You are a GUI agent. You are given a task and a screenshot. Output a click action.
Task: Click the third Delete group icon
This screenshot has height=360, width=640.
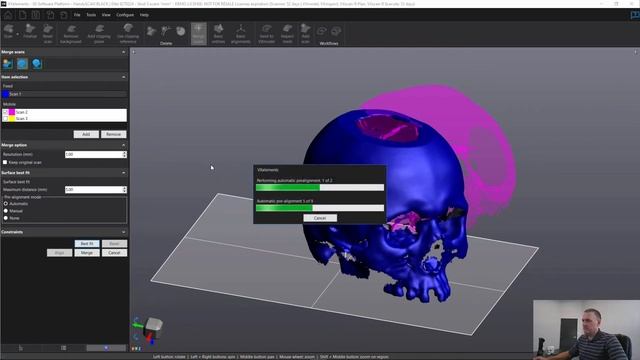(x=180, y=31)
